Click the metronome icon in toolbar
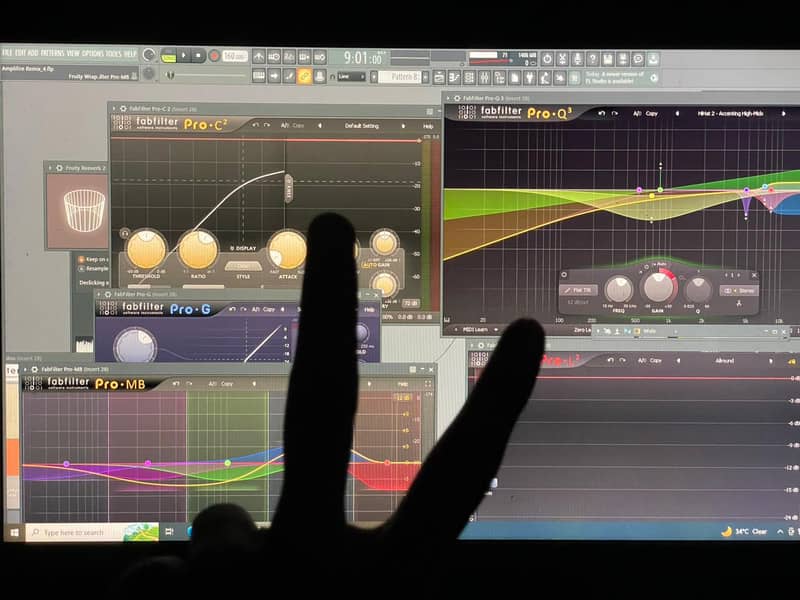 tap(259, 57)
